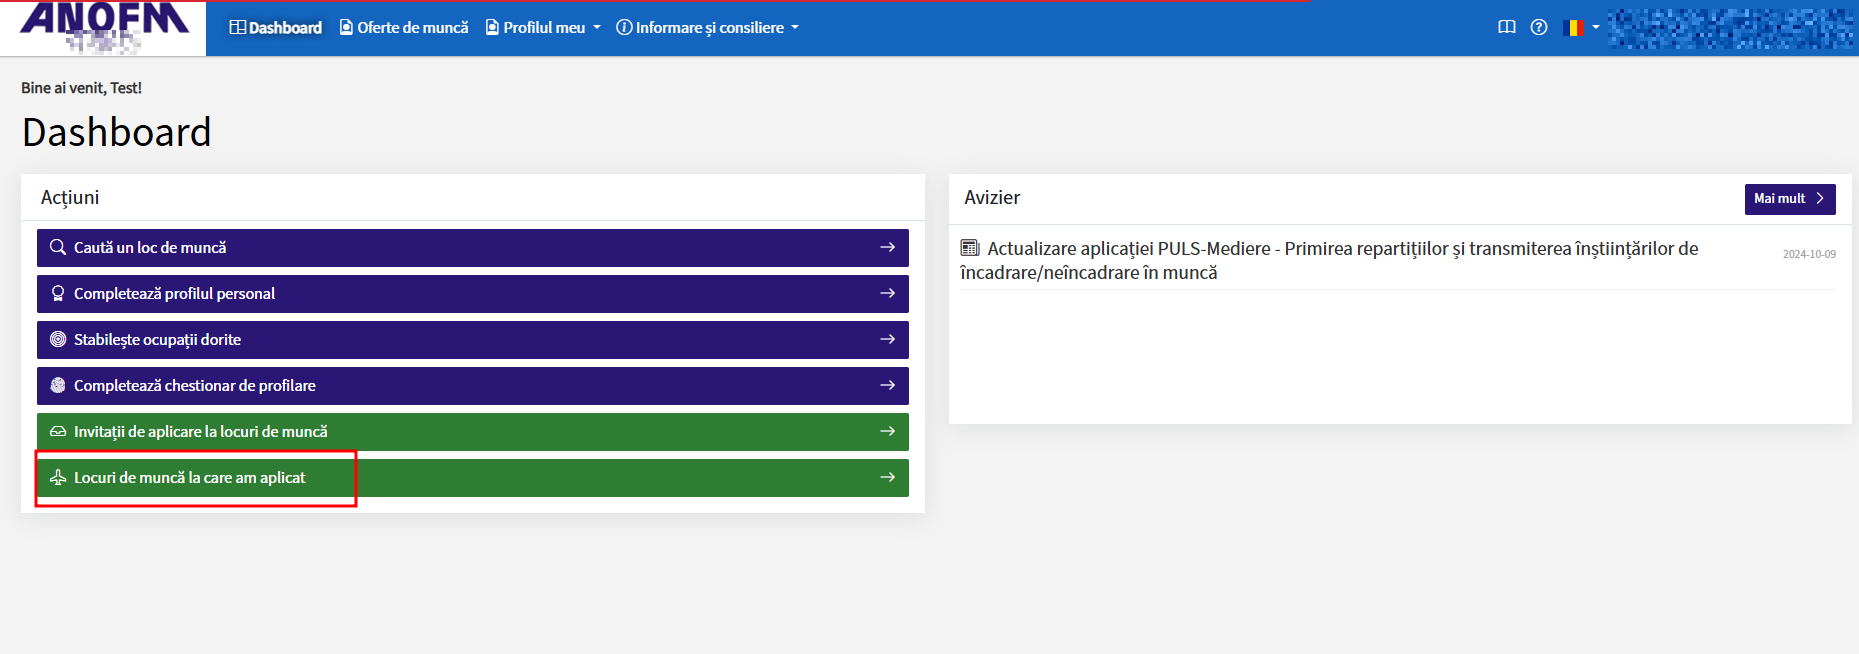Go to the Dashboard menu item
The height and width of the screenshot is (654, 1859).
[x=276, y=28]
